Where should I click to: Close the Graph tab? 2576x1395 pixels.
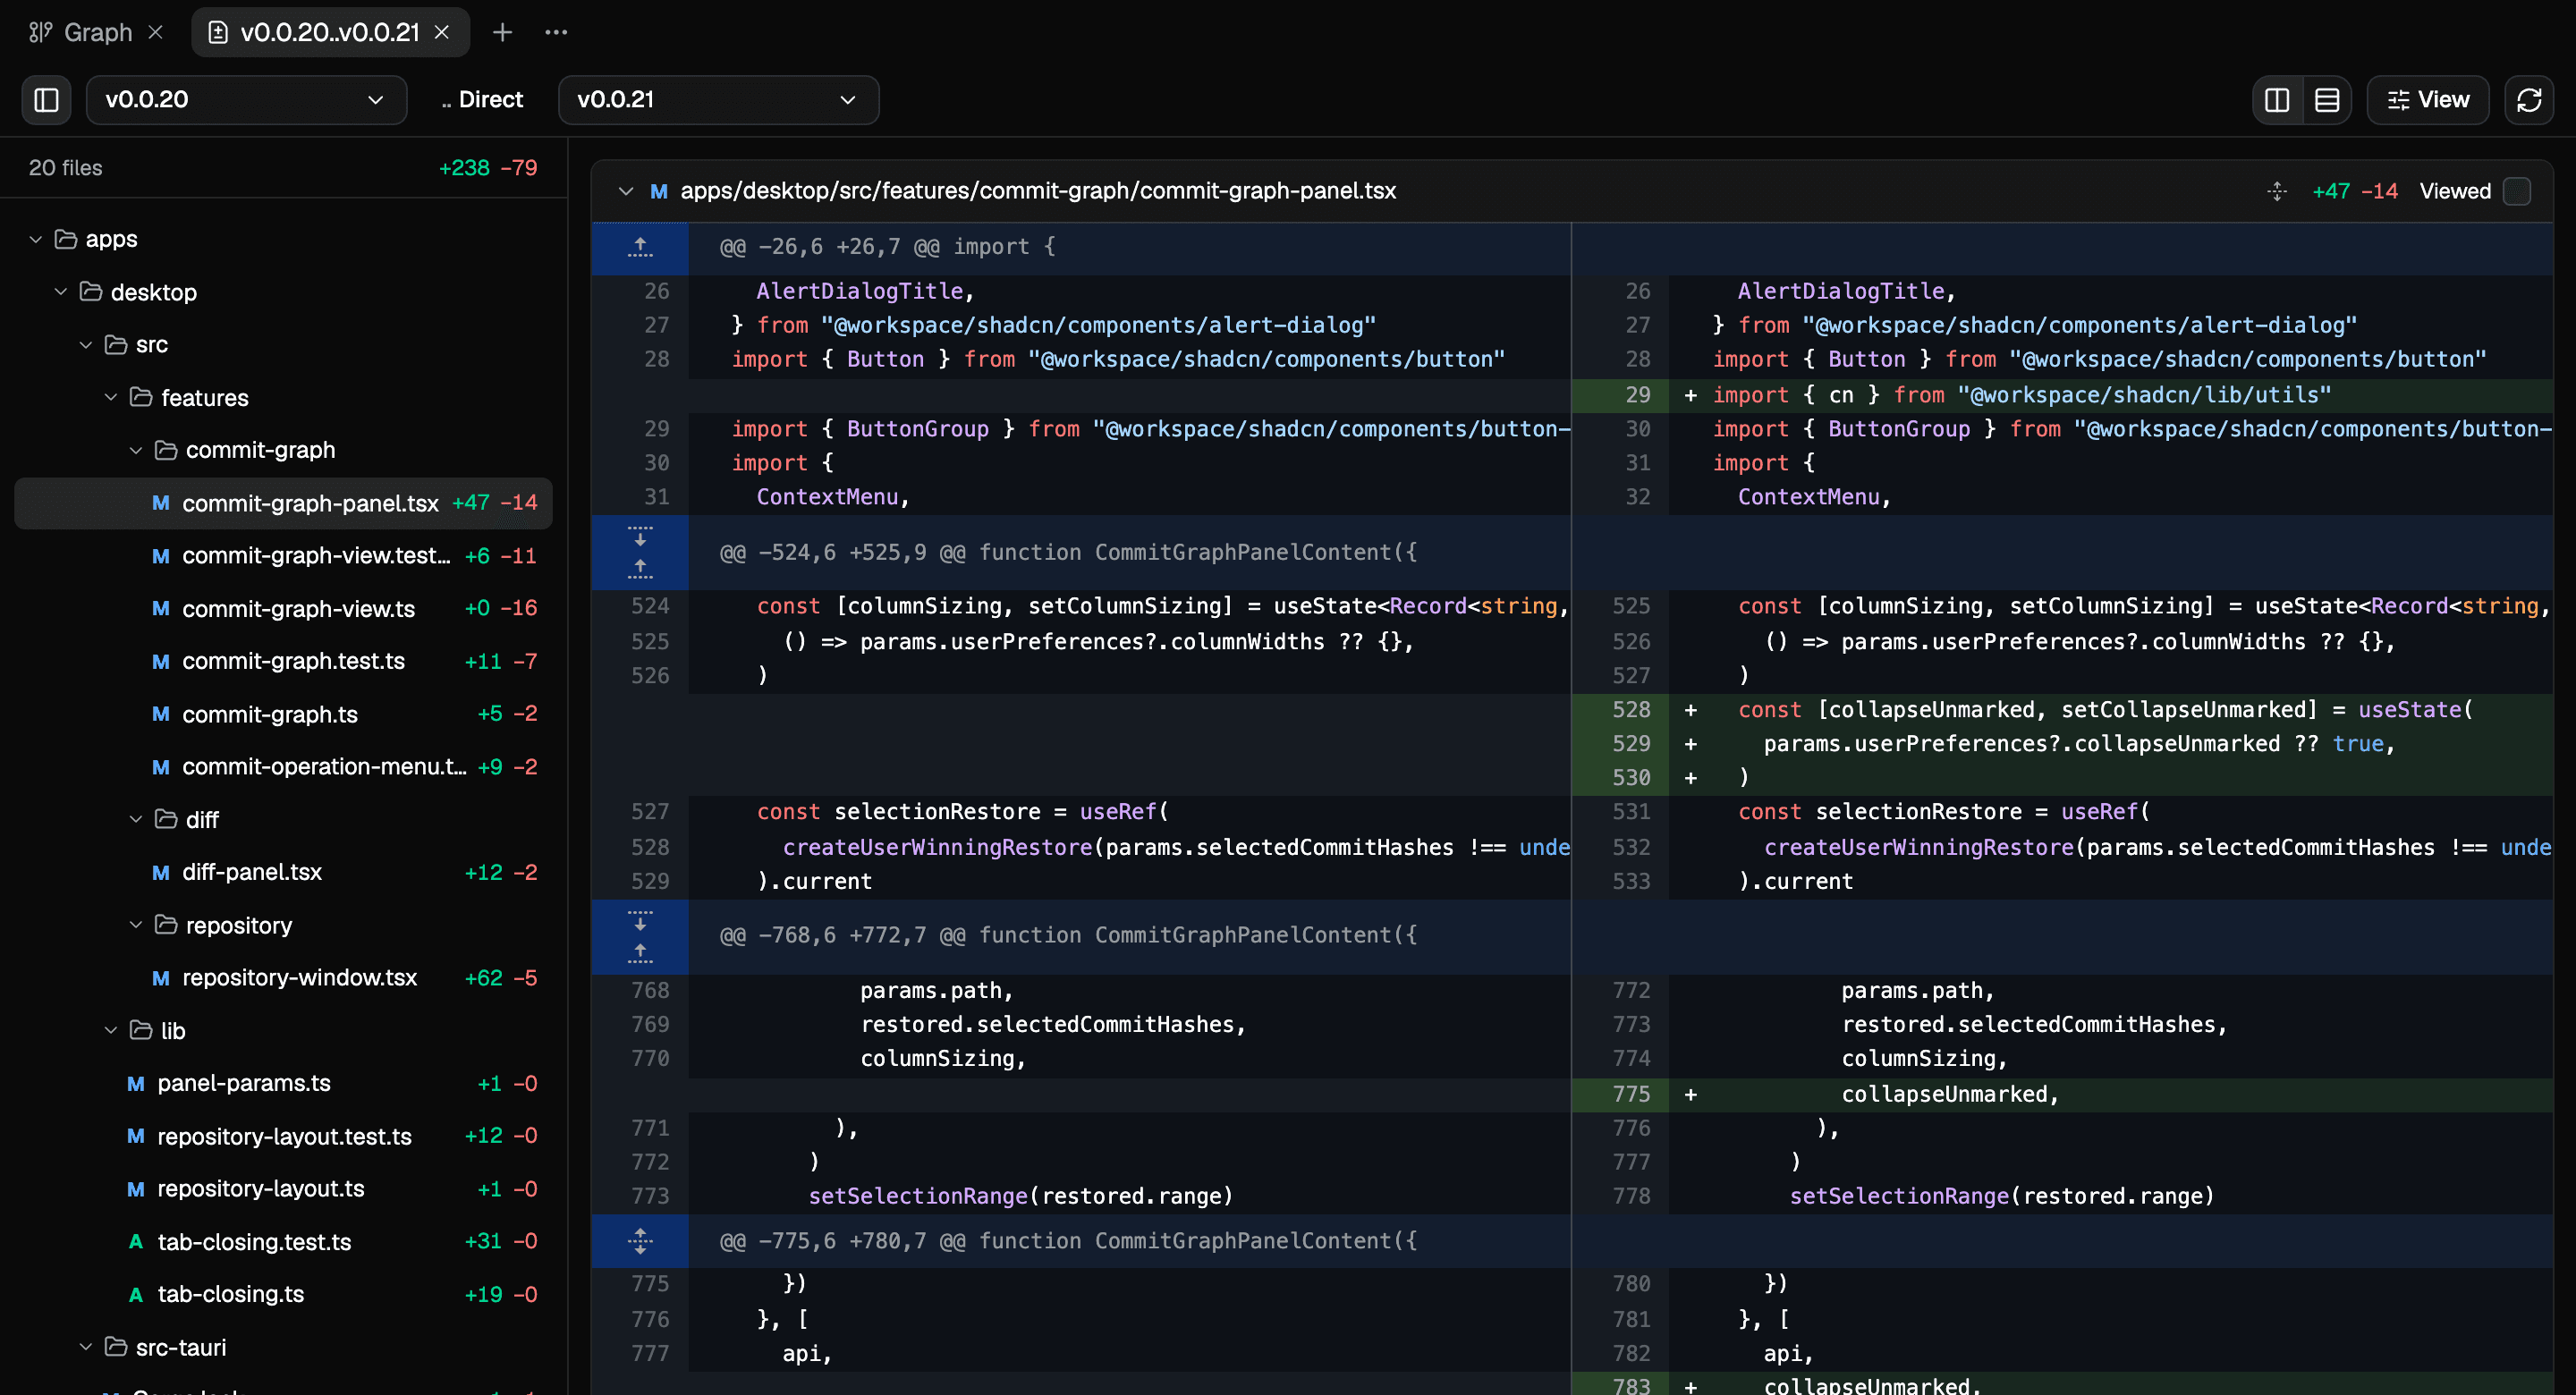(x=156, y=32)
